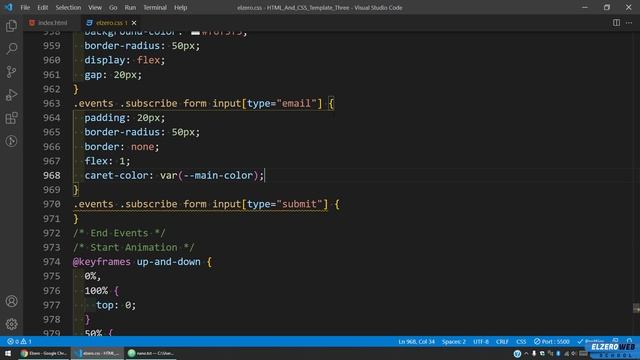Switch to the name.txt taskbar window
This screenshot has height=360, width=640.
[151, 353]
